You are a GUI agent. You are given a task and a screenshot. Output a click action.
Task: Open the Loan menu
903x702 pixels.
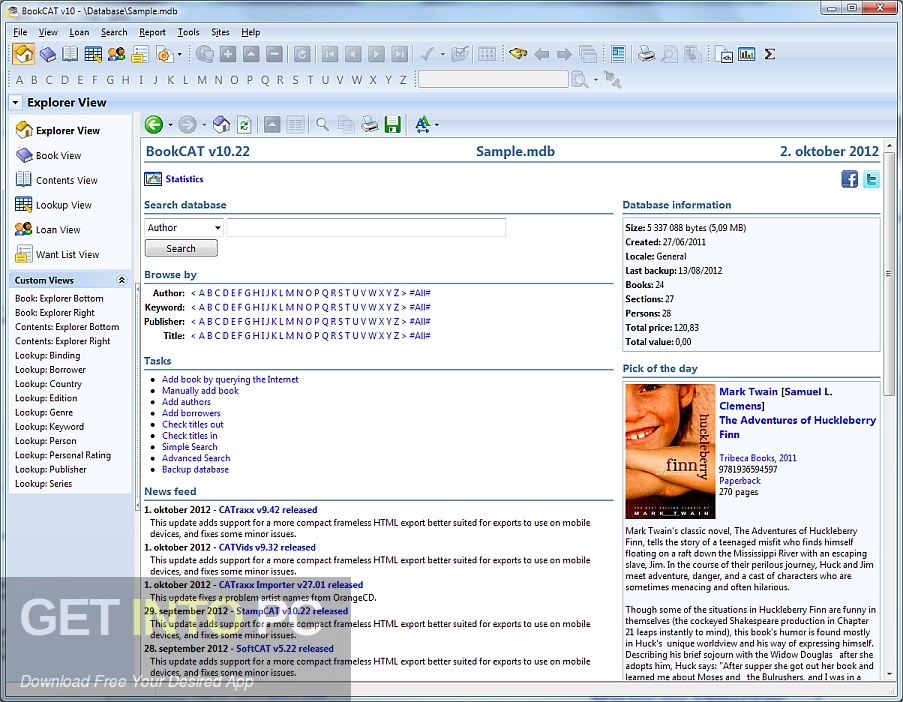pos(79,32)
